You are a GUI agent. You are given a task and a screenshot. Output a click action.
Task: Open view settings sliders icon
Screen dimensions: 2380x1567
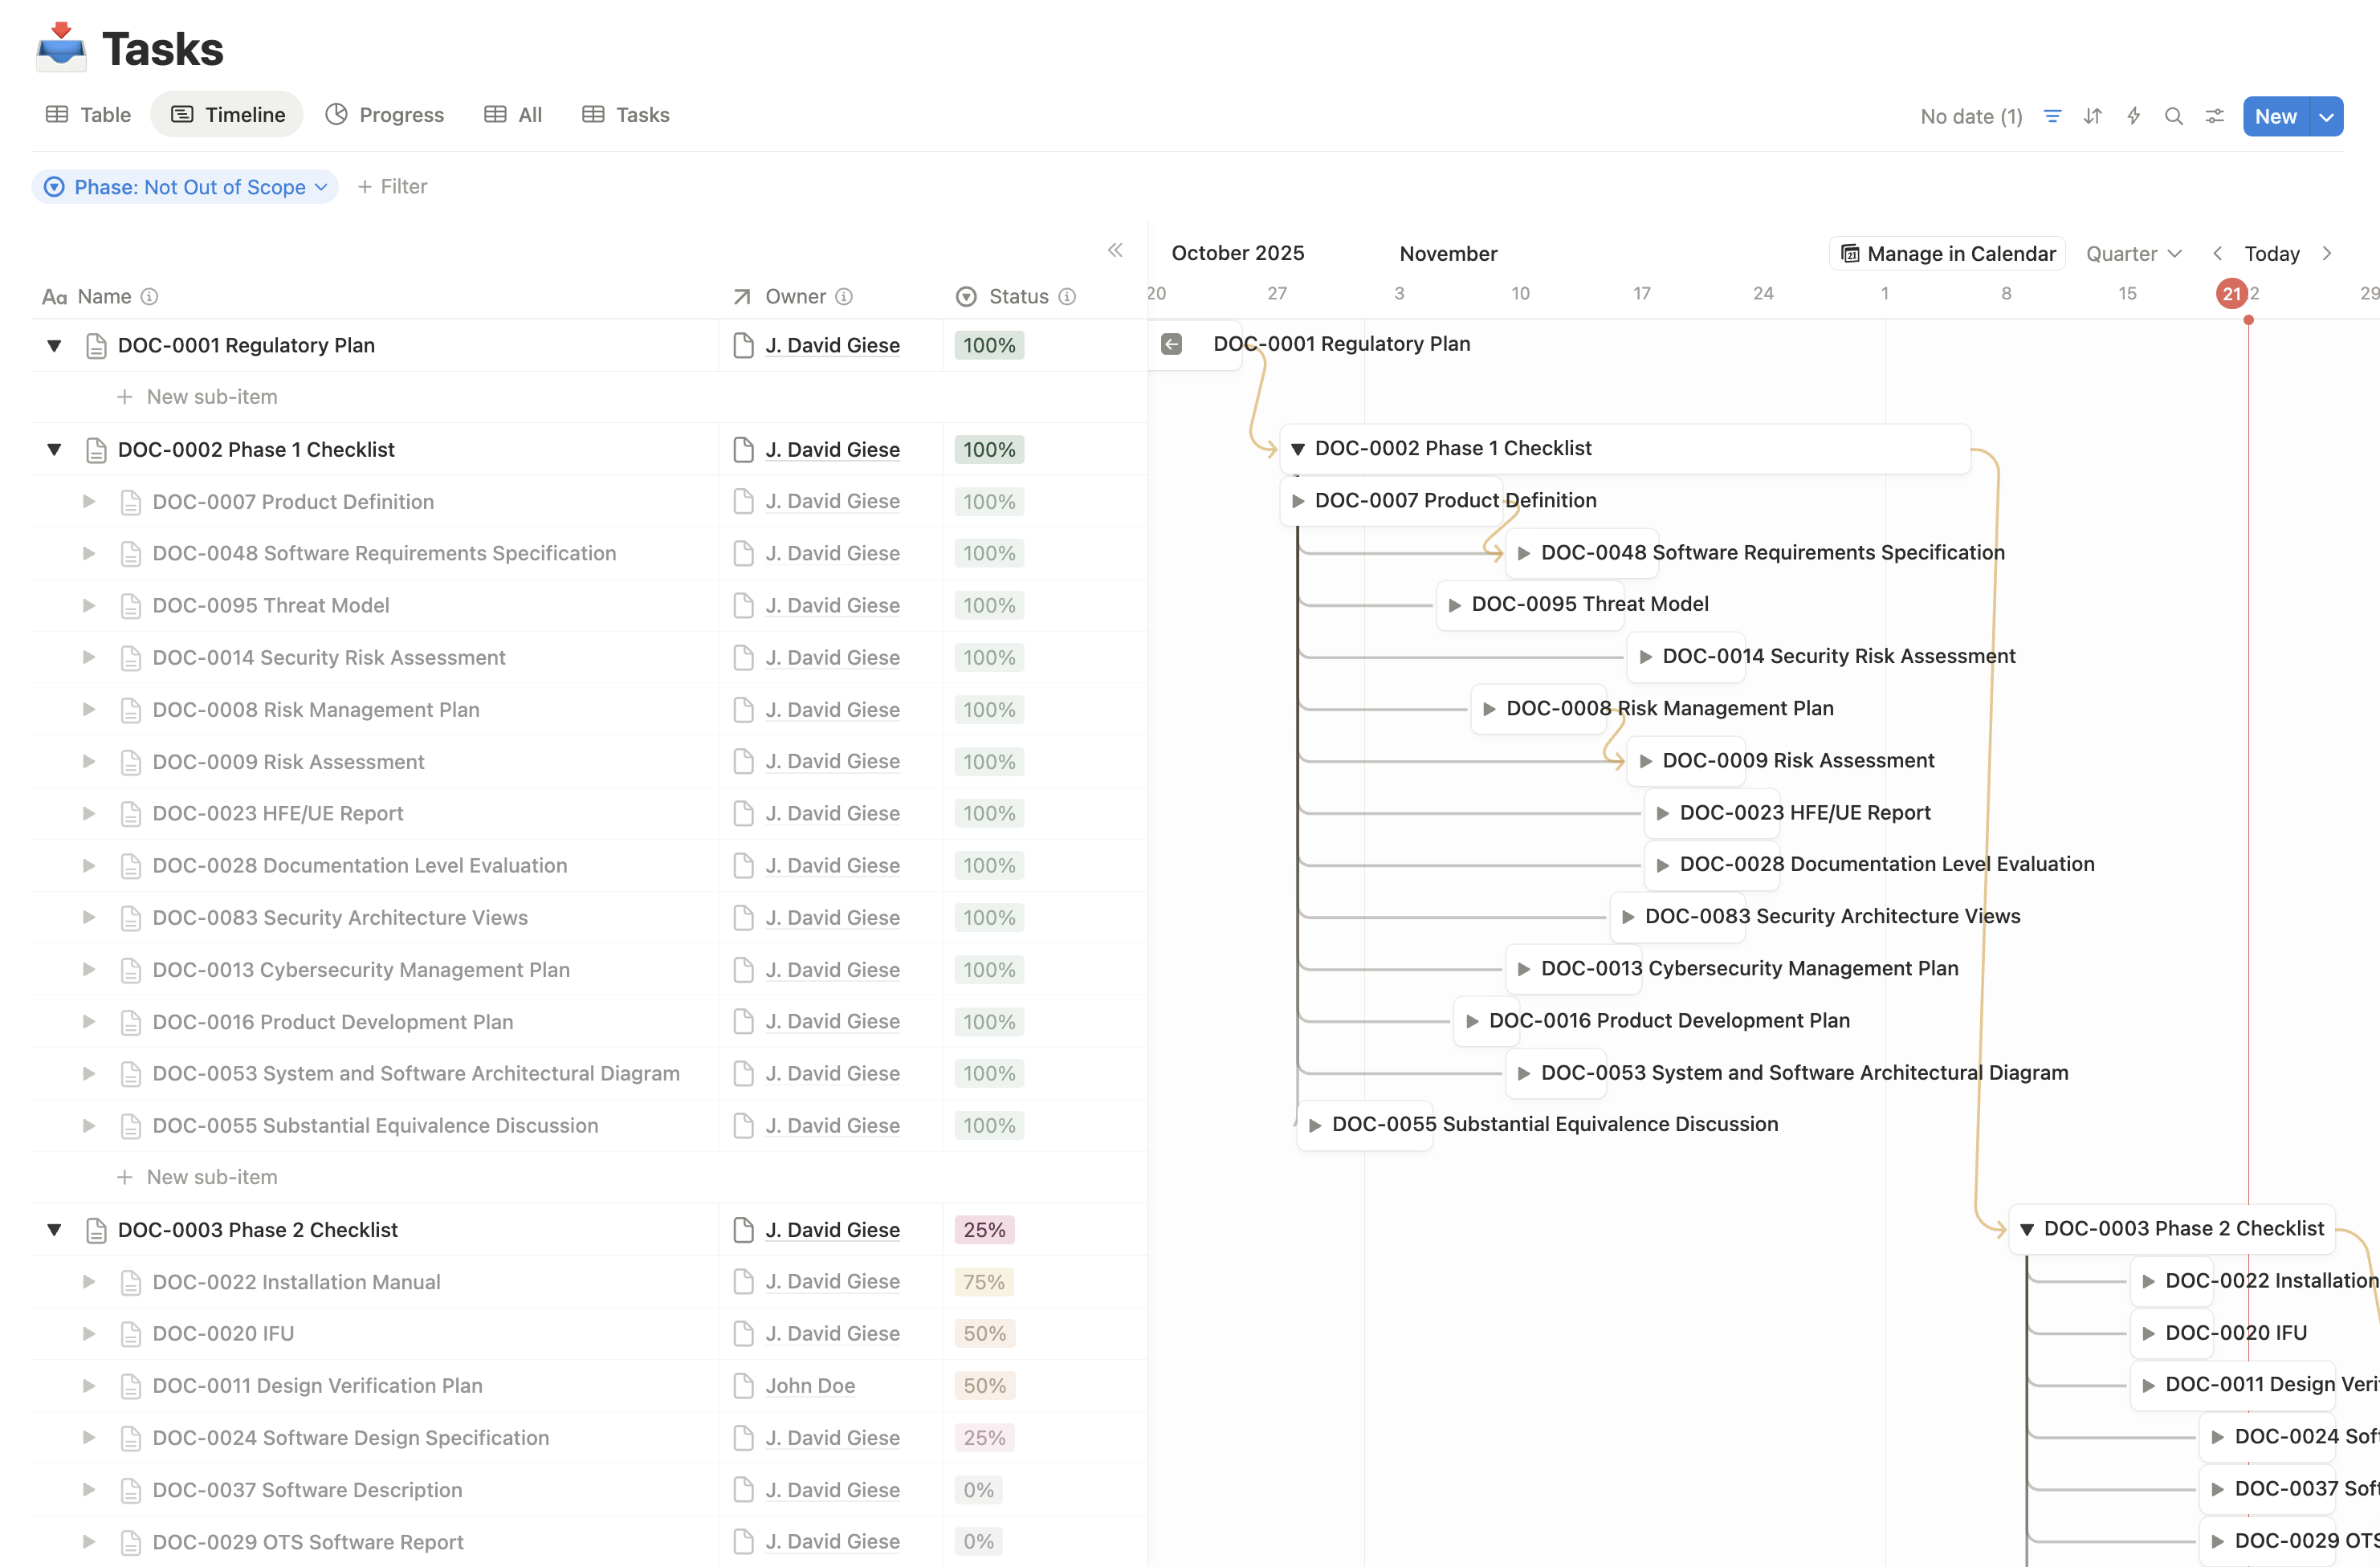pos(2214,116)
